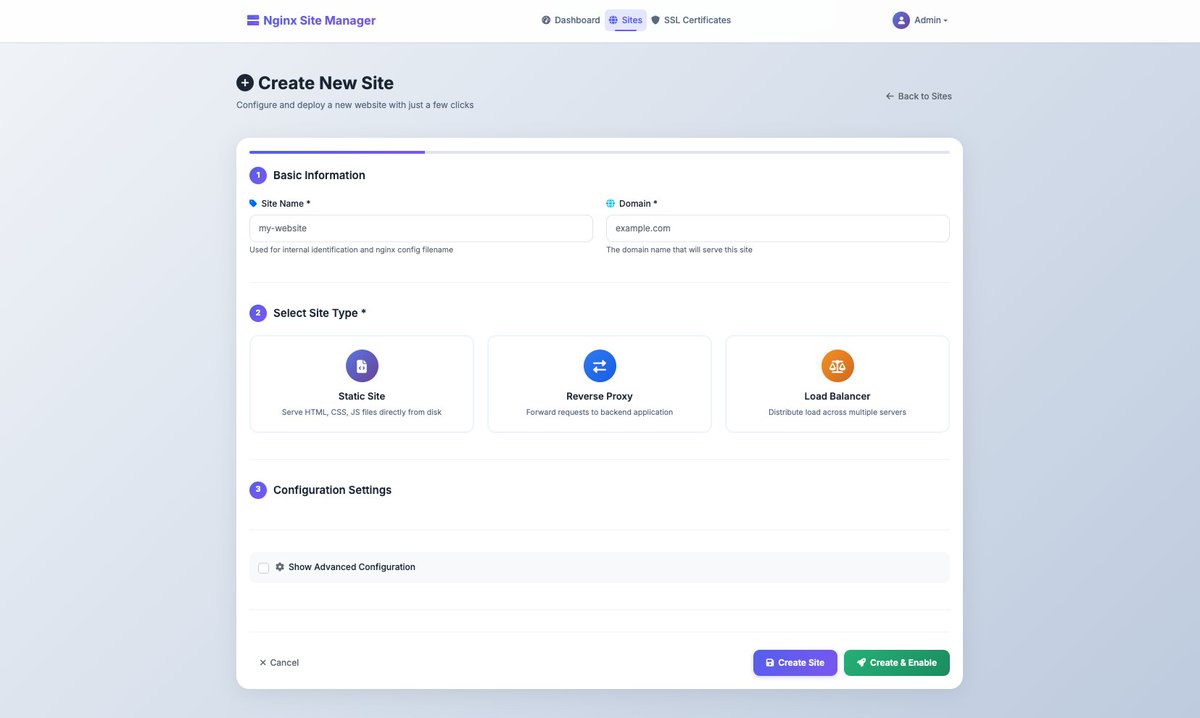Open the Dashboard nav item
The width and height of the screenshot is (1200, 718).
click(x=571, y=20)
